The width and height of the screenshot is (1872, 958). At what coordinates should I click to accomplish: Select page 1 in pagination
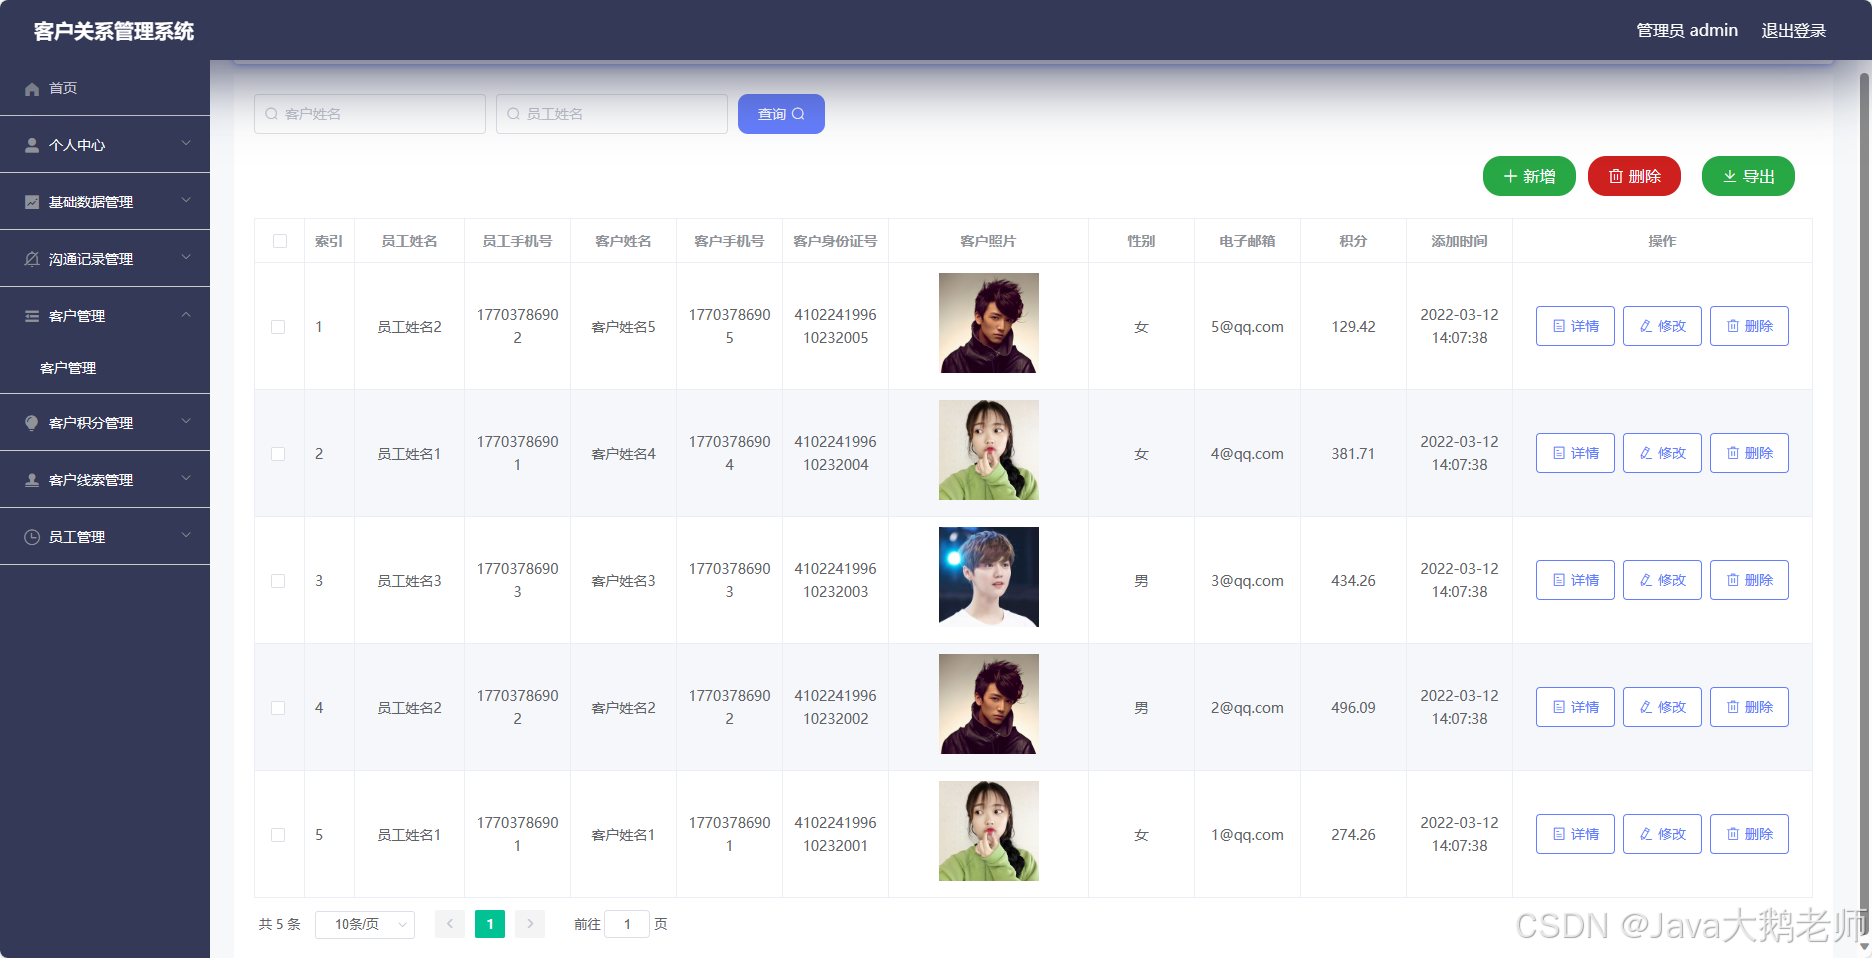[490, 924]
